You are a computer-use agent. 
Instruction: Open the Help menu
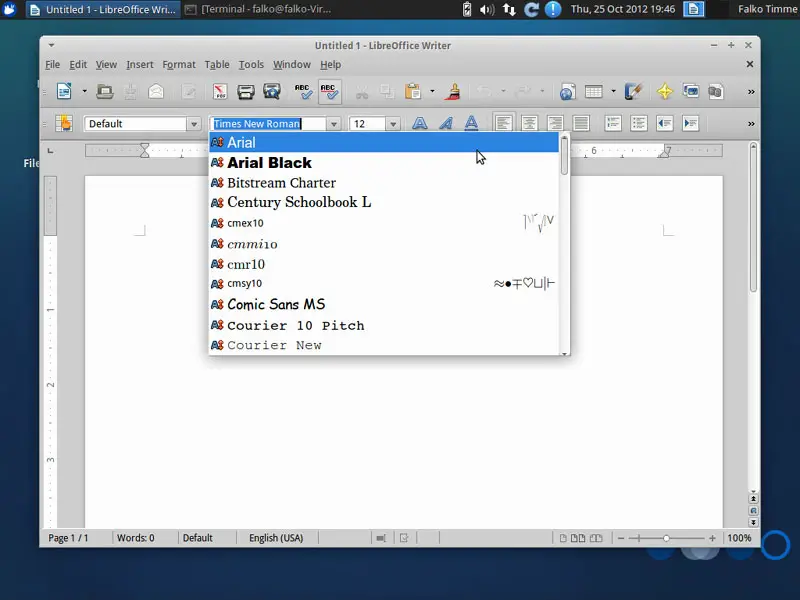click(331, 65)
